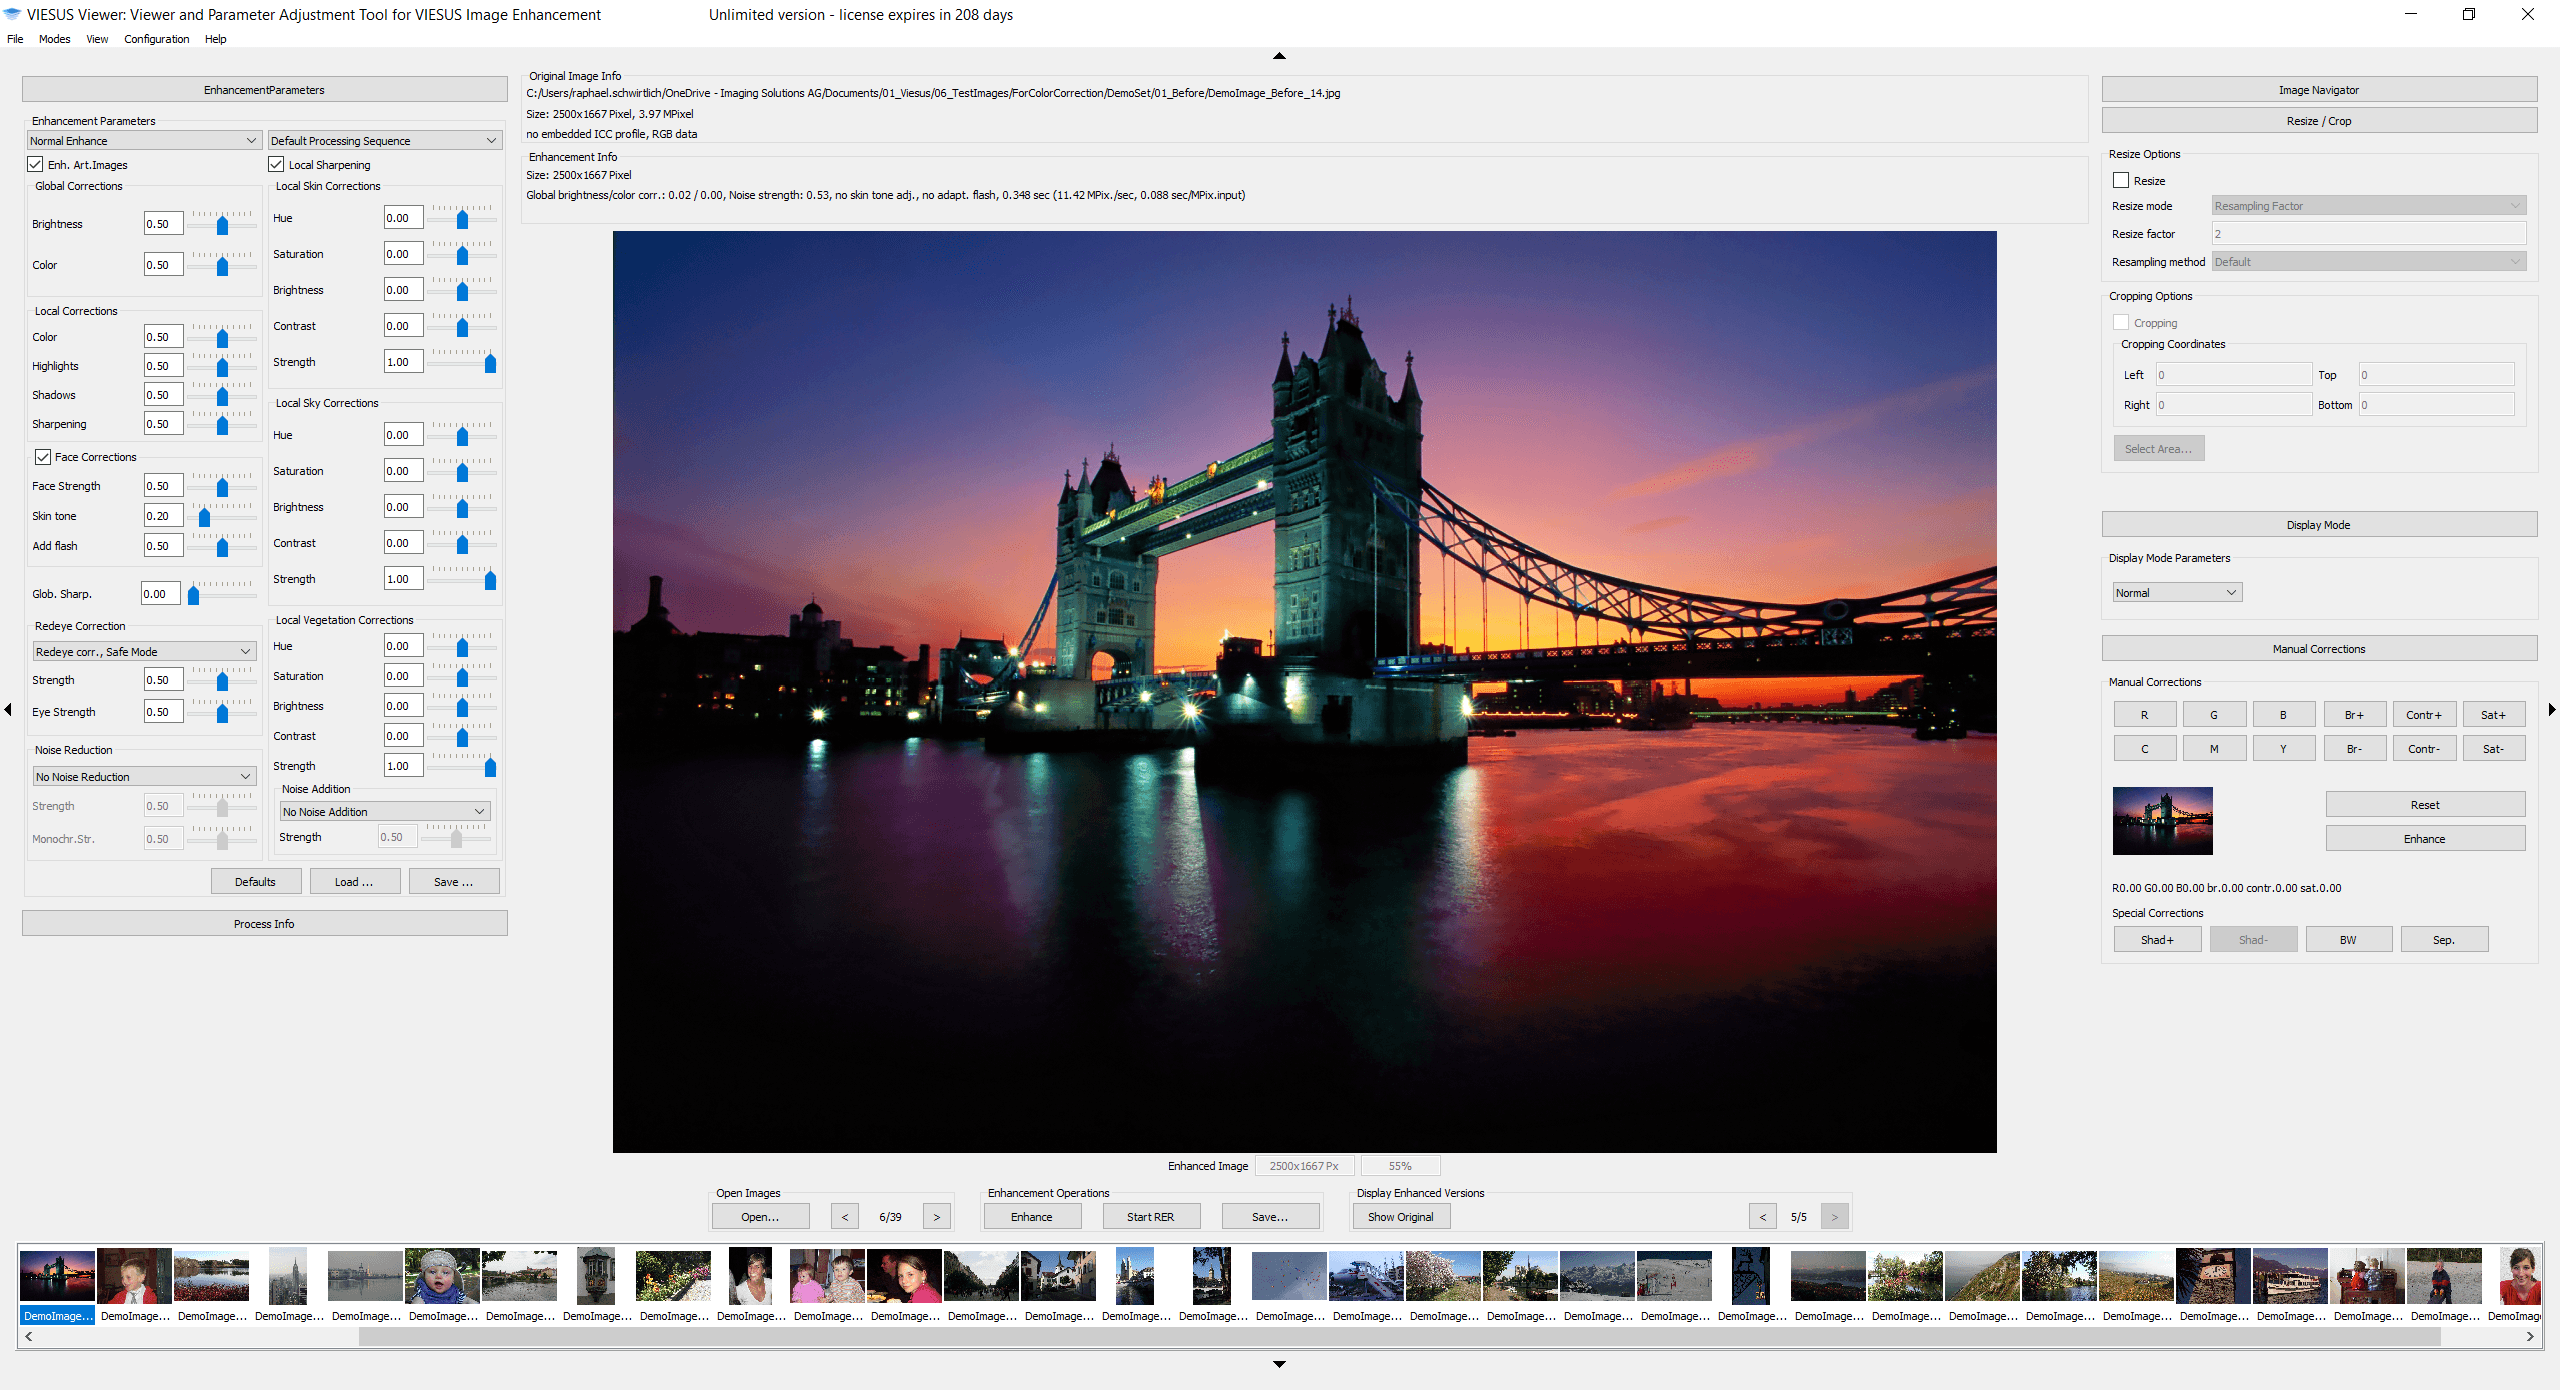
Task: Click the left panel collapse arrow
Action: coord(7,709)
